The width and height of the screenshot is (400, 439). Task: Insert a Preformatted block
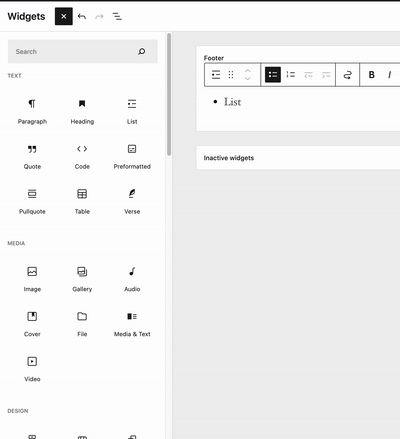pyautogui.click(x=132, y=157)
